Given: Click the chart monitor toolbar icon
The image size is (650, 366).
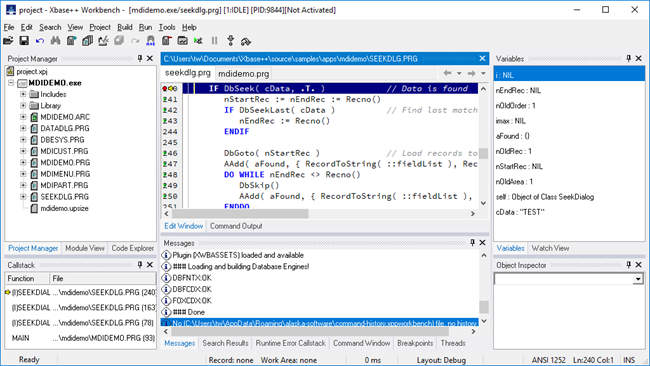Looking at the screenshot, I should [182, 41].
